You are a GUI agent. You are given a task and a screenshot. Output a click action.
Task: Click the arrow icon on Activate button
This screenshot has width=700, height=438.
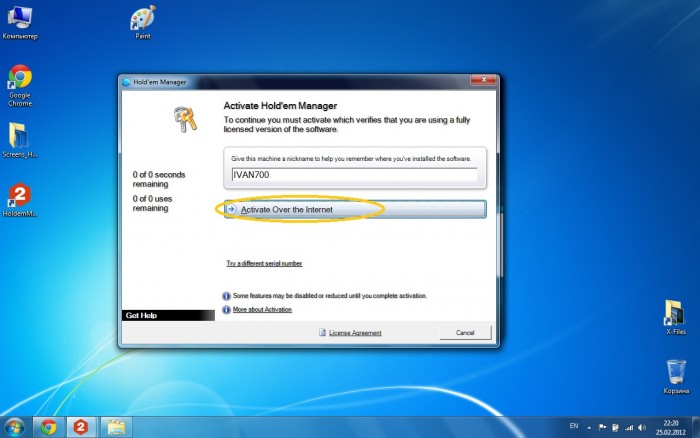[x=231, y=209]
